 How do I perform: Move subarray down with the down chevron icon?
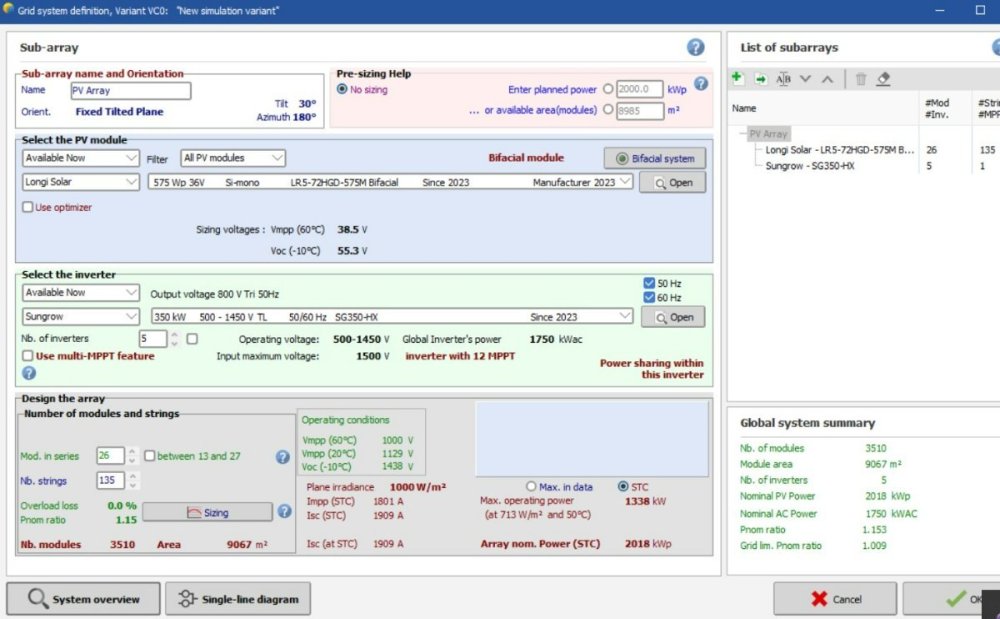(805, 79)
